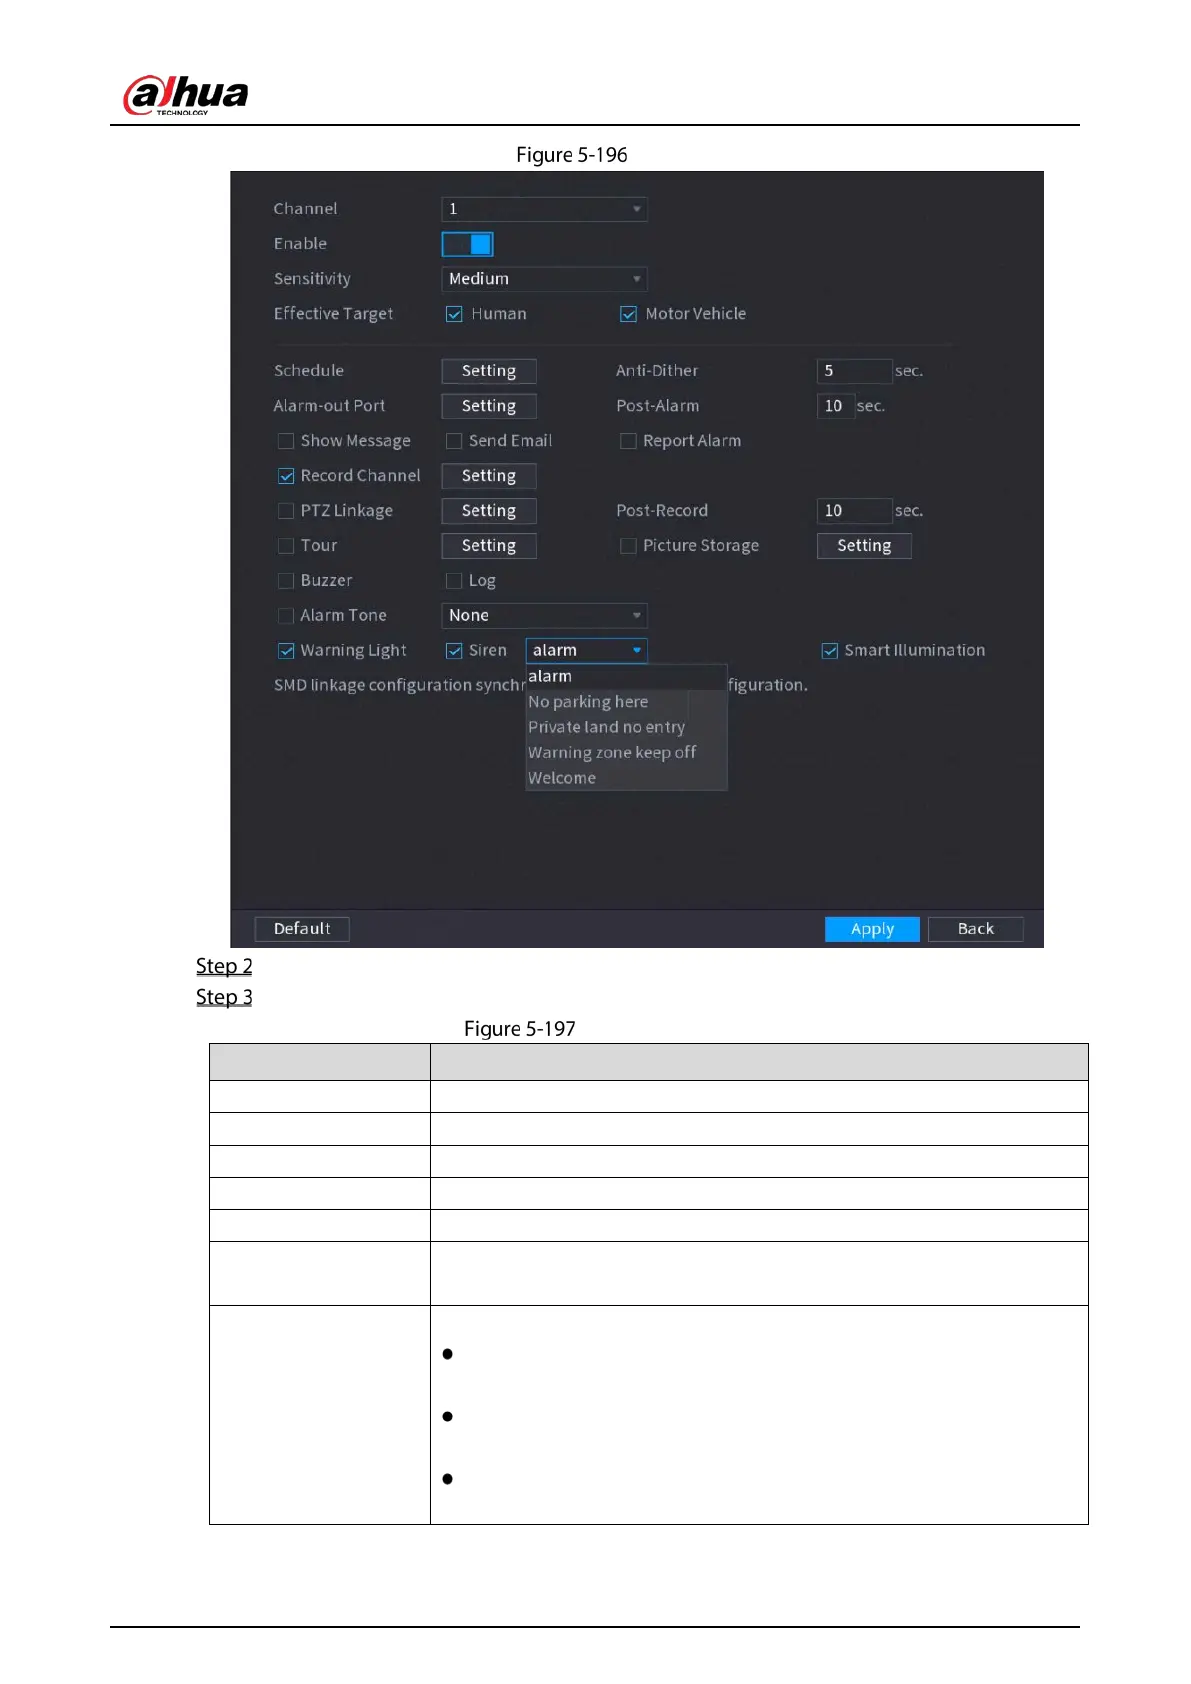Open Picture Storage Setting button
This screenshot has height=1684, width=1191.
864,546
